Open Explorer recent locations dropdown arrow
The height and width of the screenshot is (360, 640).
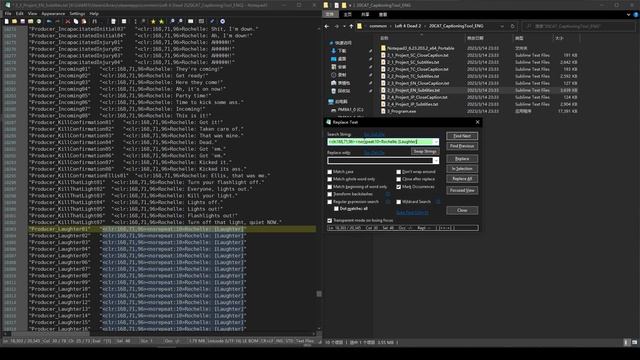click(344, 26)
